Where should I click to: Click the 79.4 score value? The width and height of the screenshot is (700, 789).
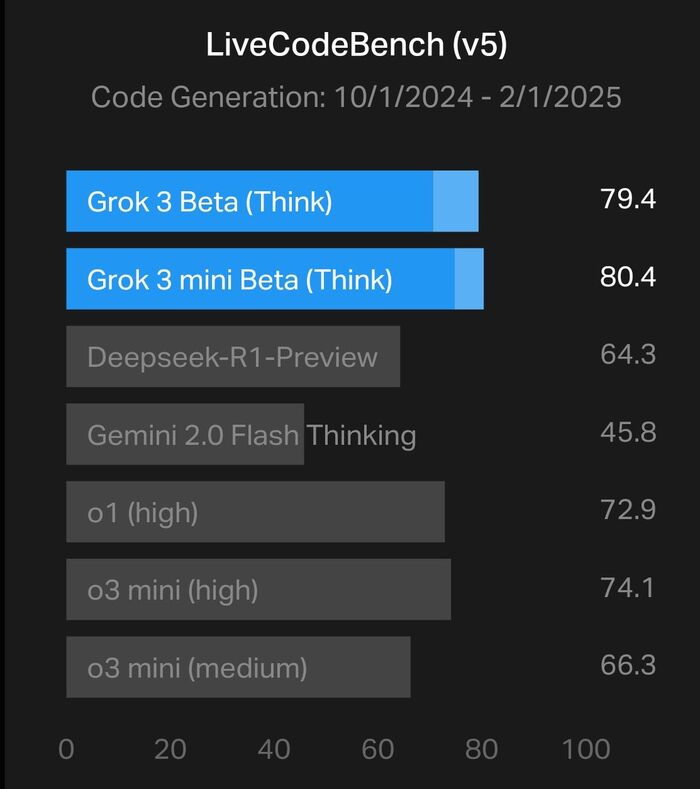[x=628, y=199]
